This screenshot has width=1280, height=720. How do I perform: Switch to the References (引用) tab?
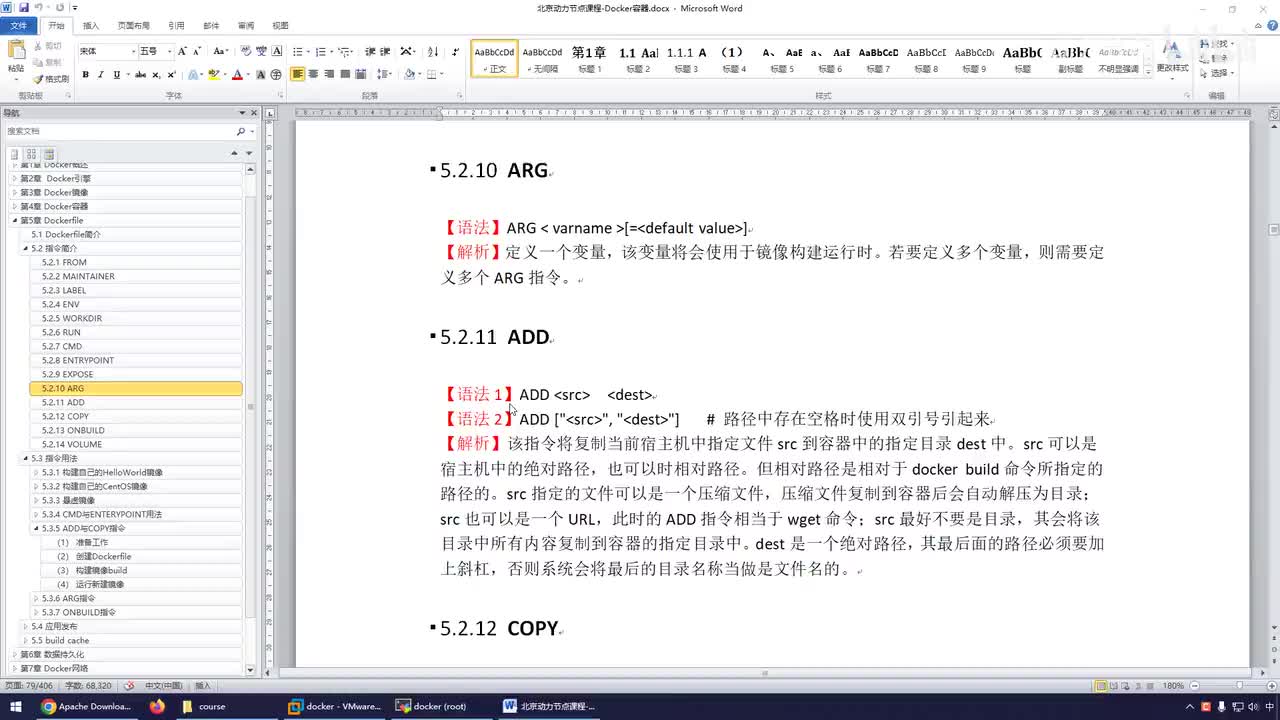click(176, 26)
